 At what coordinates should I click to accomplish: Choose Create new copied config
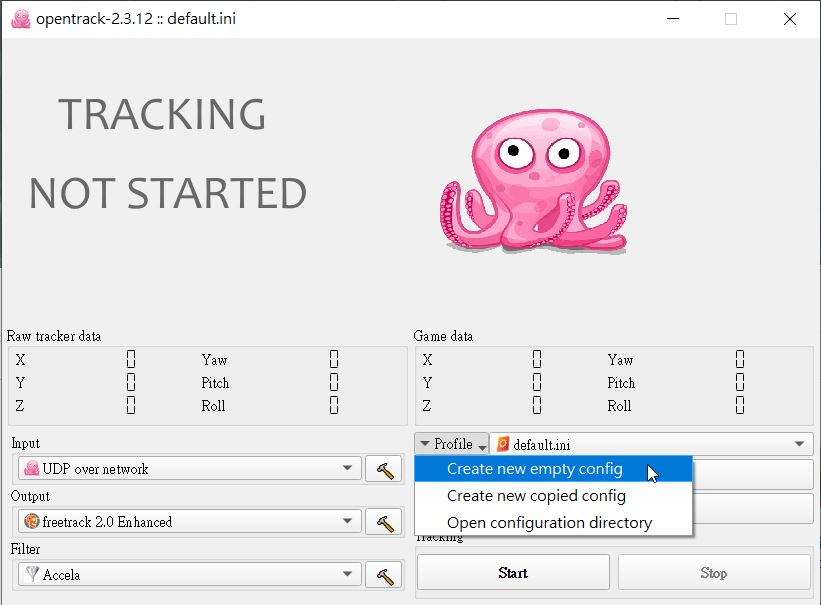[553, 496]
